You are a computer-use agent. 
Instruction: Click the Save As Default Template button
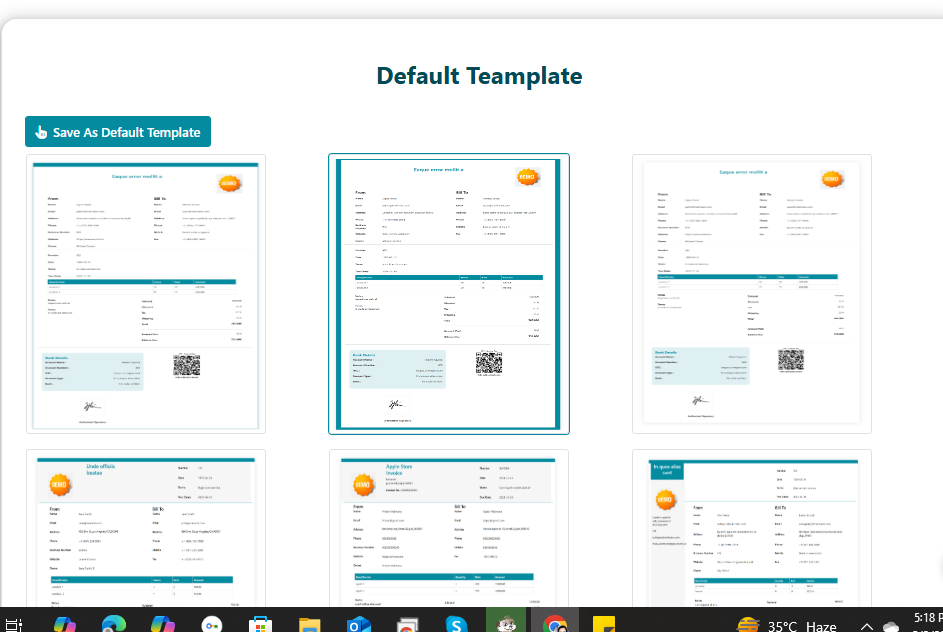coord(118,132)
